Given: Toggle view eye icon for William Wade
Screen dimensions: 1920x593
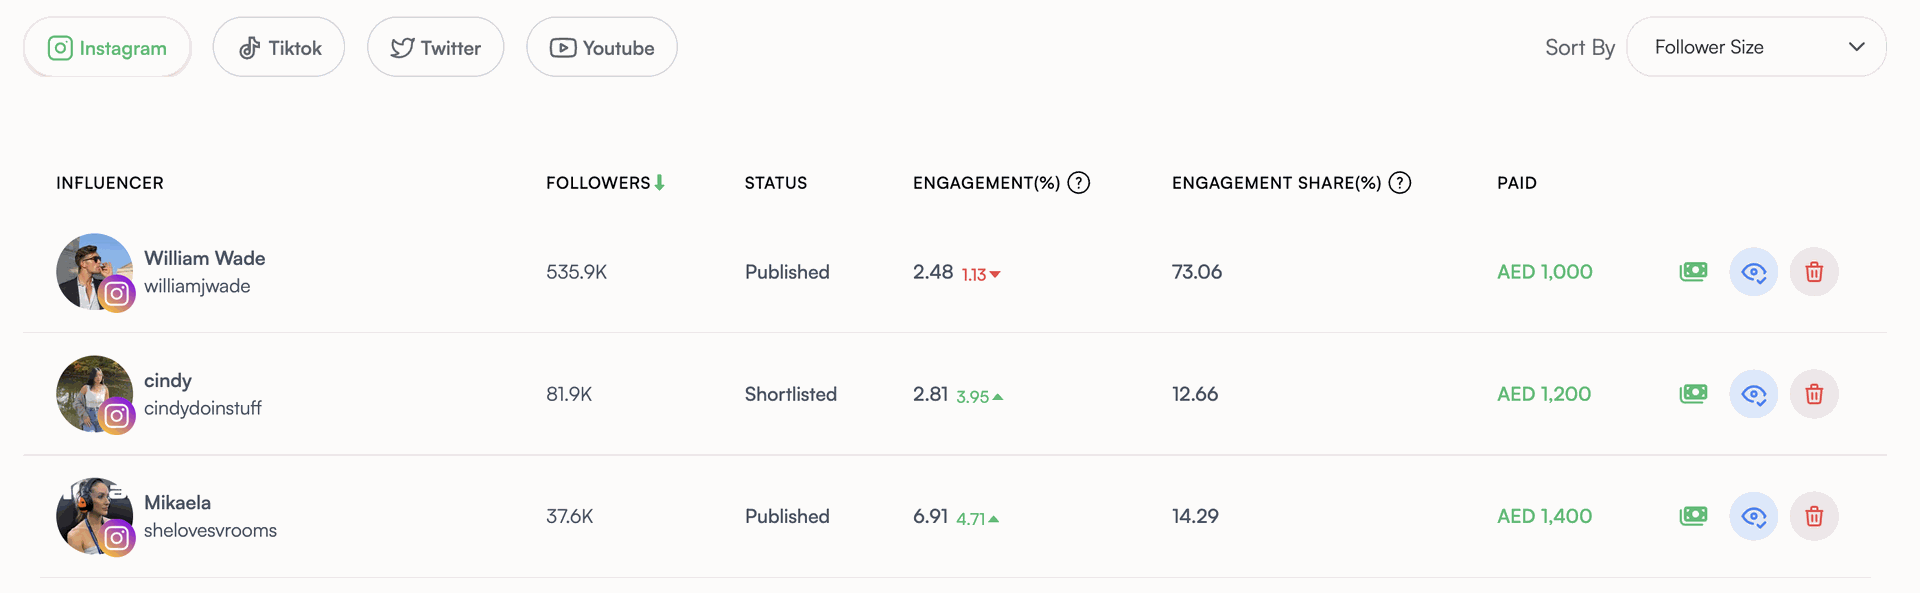Looking at the screenshot, I should click(x=1754, y=272).
